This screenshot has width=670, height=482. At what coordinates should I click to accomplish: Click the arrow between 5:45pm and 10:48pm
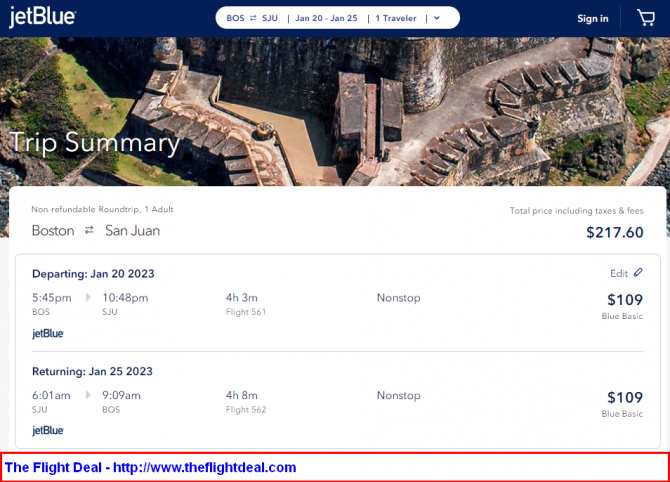click(87, 297)
